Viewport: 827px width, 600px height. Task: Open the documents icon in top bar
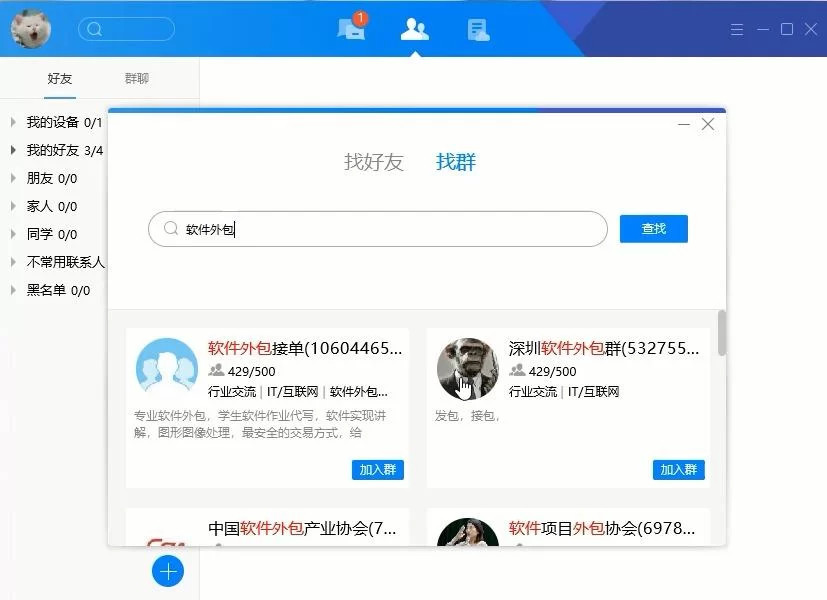click(478, 29)
